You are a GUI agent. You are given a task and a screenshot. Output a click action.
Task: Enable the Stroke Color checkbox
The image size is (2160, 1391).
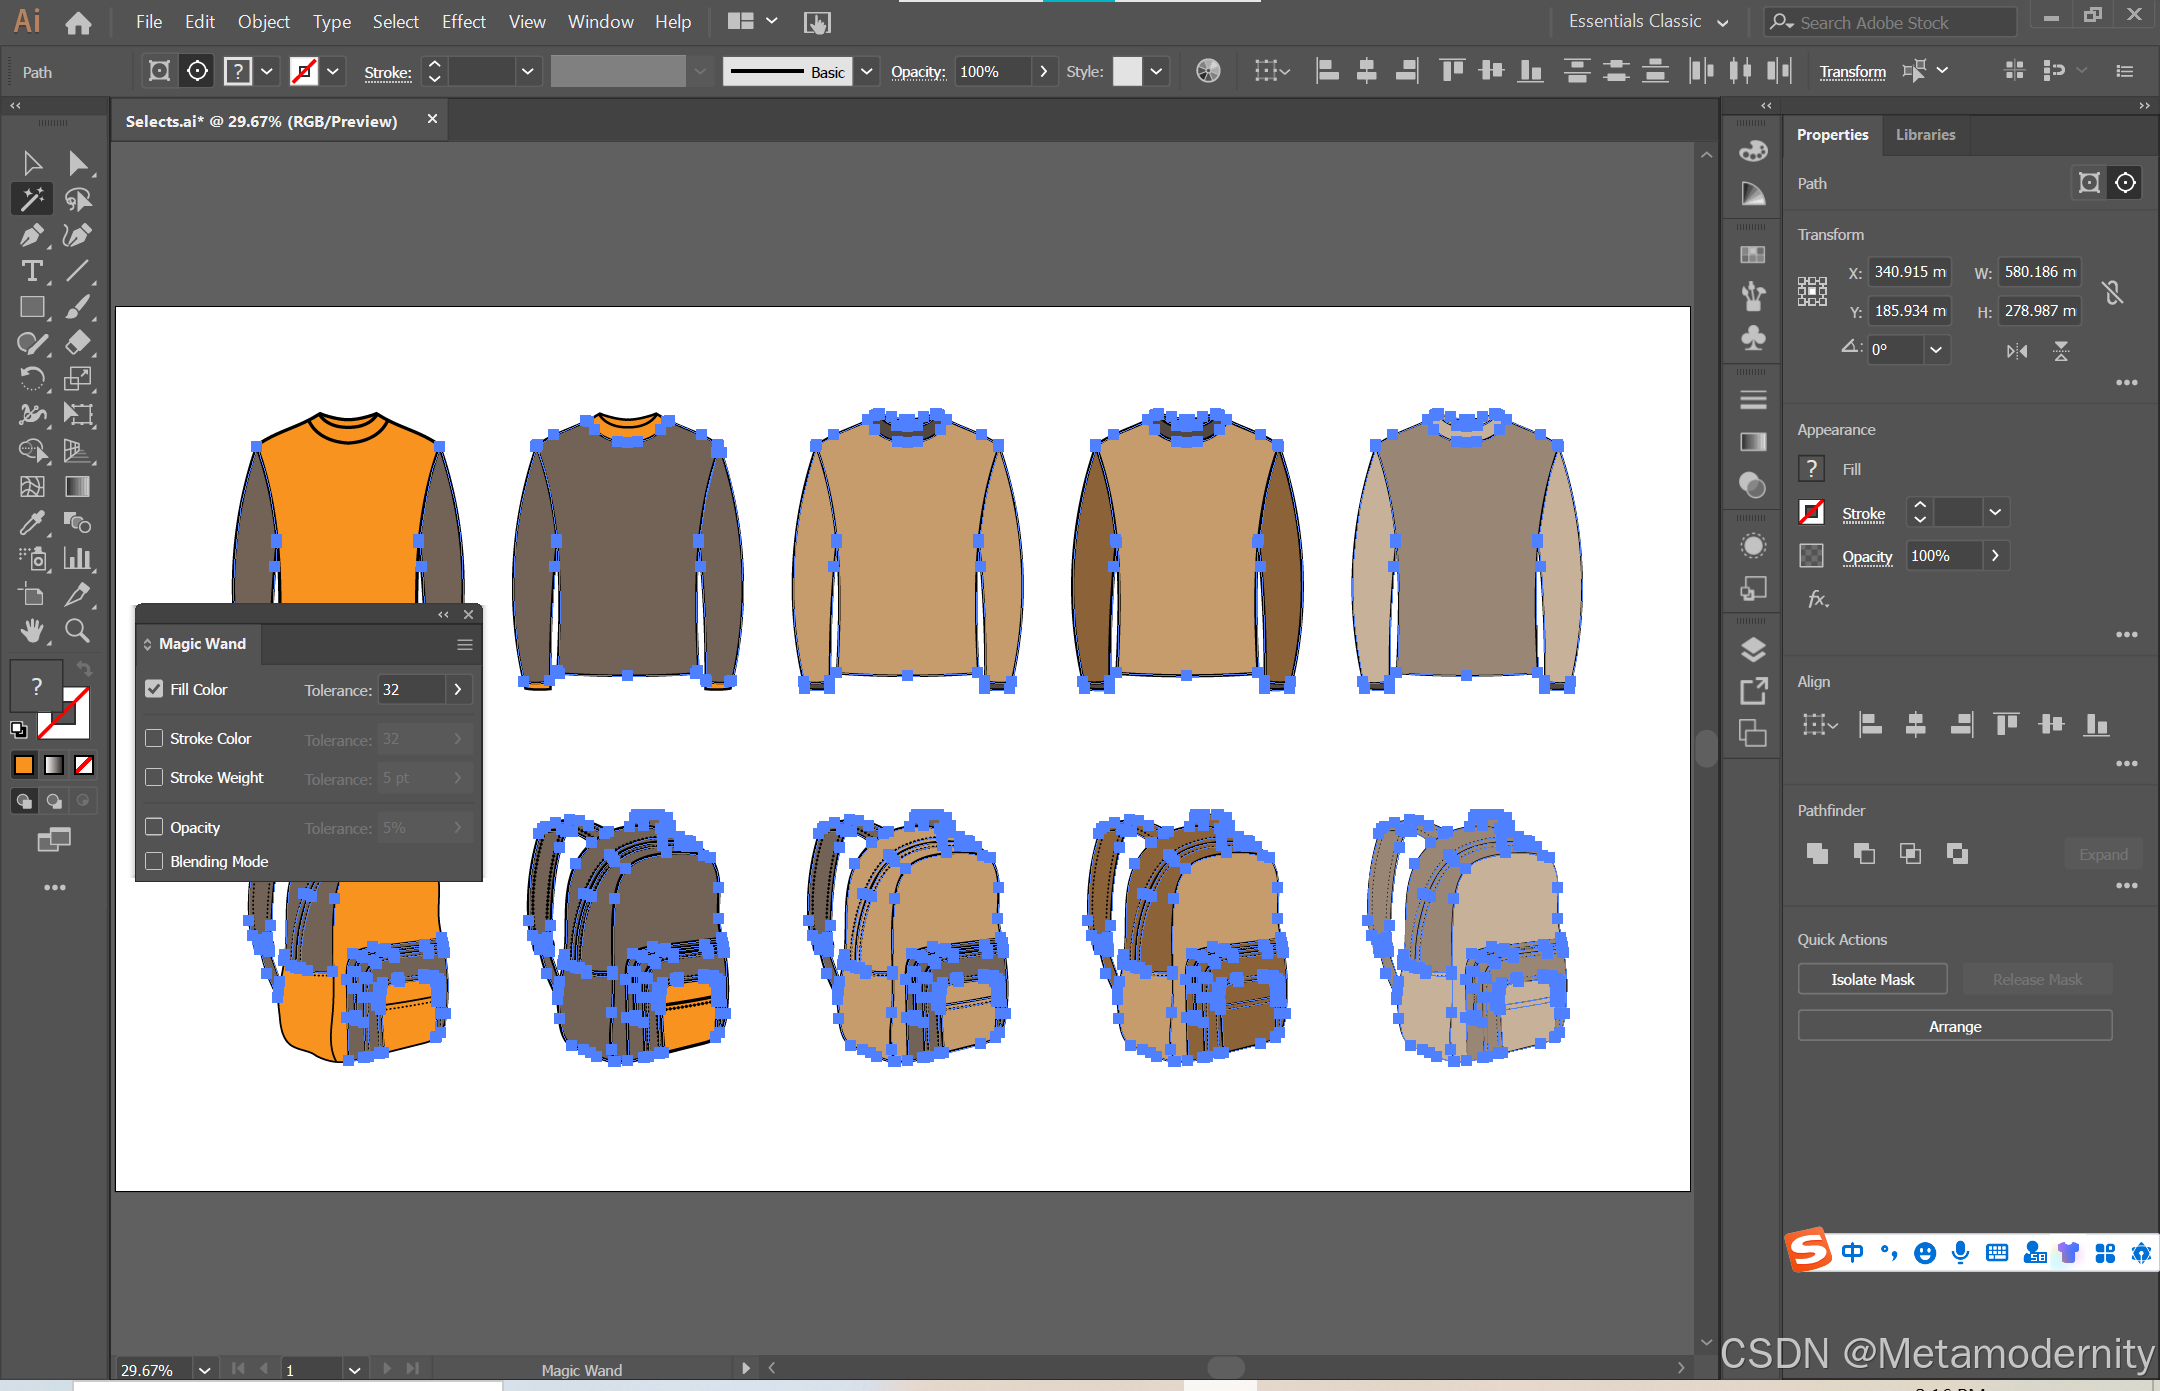coord(154,738)
